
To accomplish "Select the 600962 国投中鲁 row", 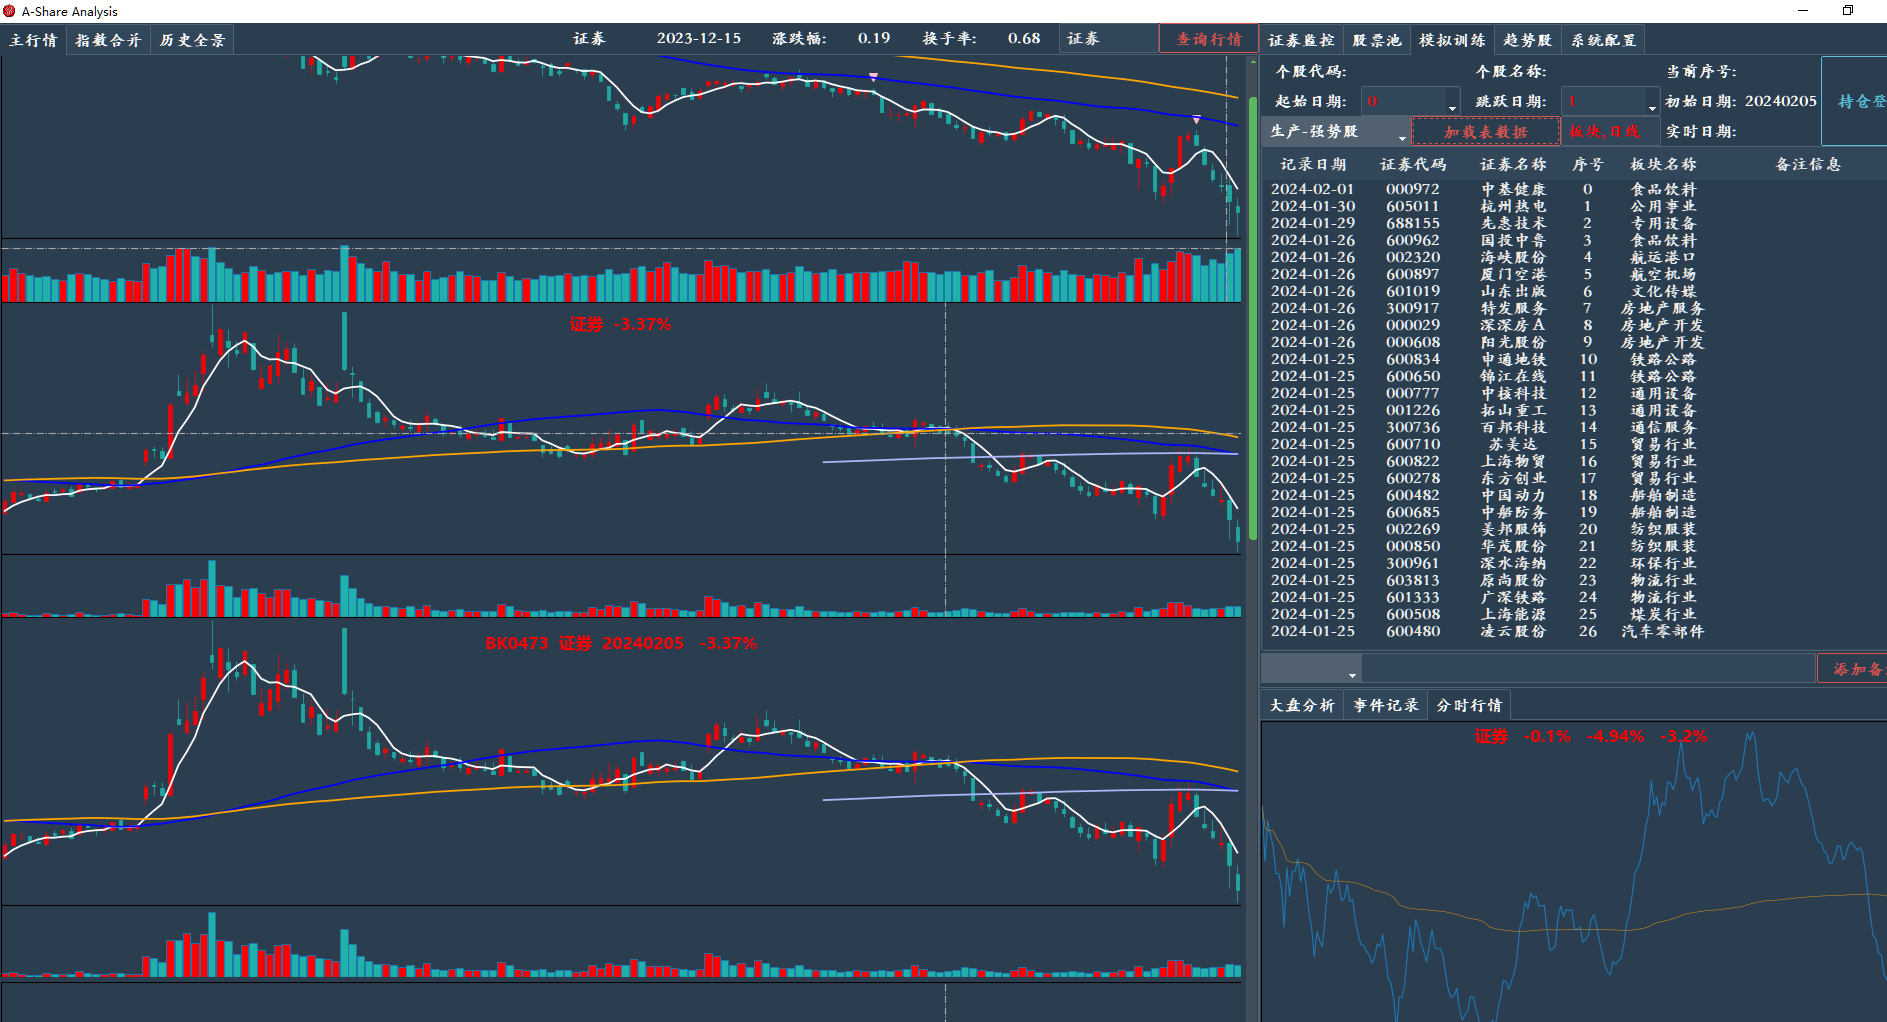I will [x=1573, y=240].
